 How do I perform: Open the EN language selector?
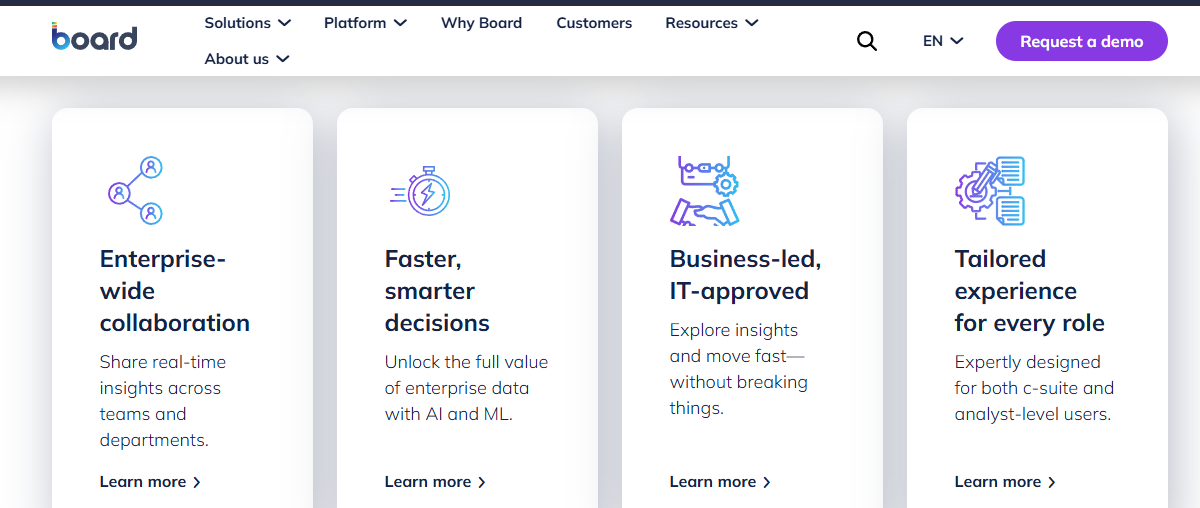[x=943, y=41]
